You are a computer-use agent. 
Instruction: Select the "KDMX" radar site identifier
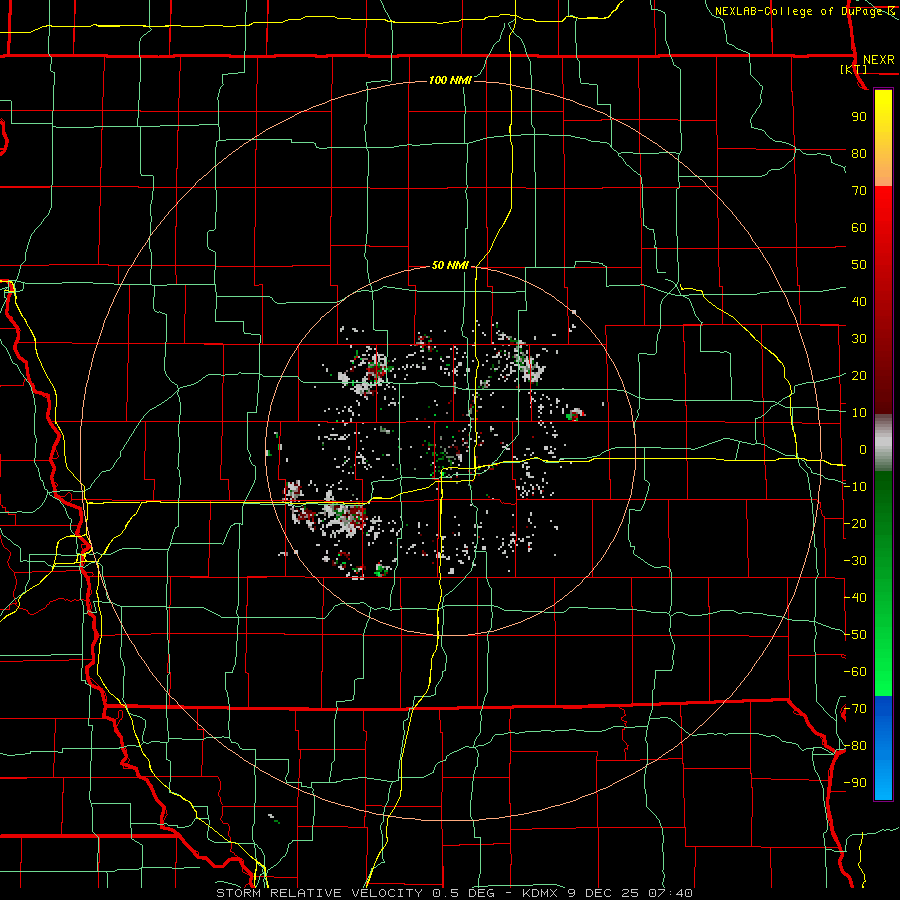[540, 893]
